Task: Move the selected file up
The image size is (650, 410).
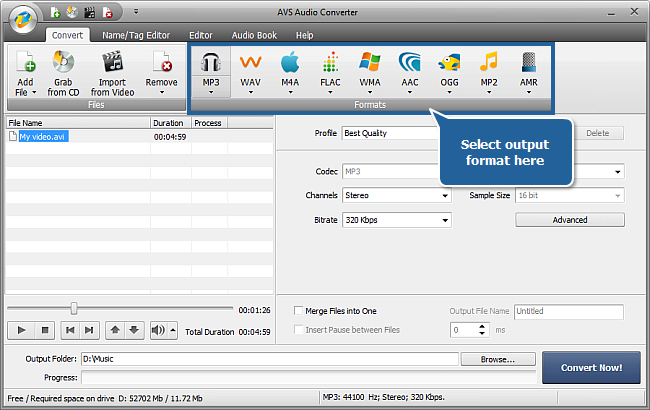Action: pos(115,330)
